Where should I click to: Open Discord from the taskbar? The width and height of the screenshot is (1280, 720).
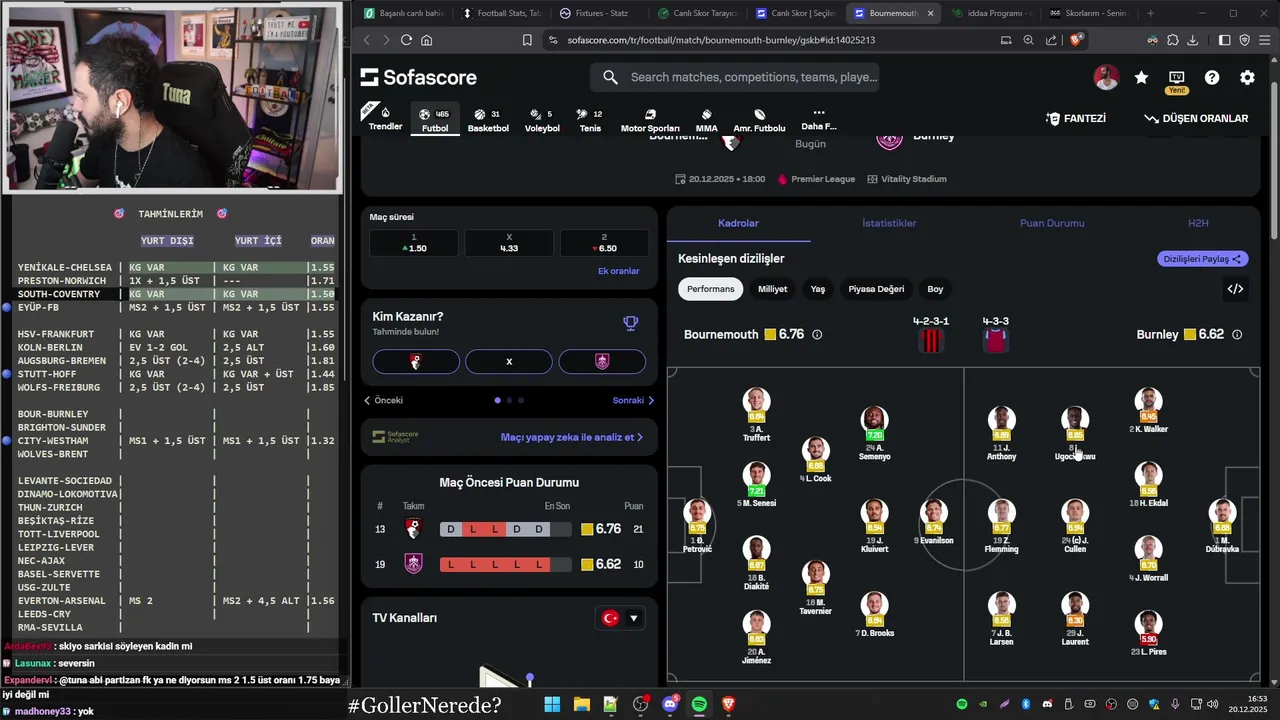point(670,704)
